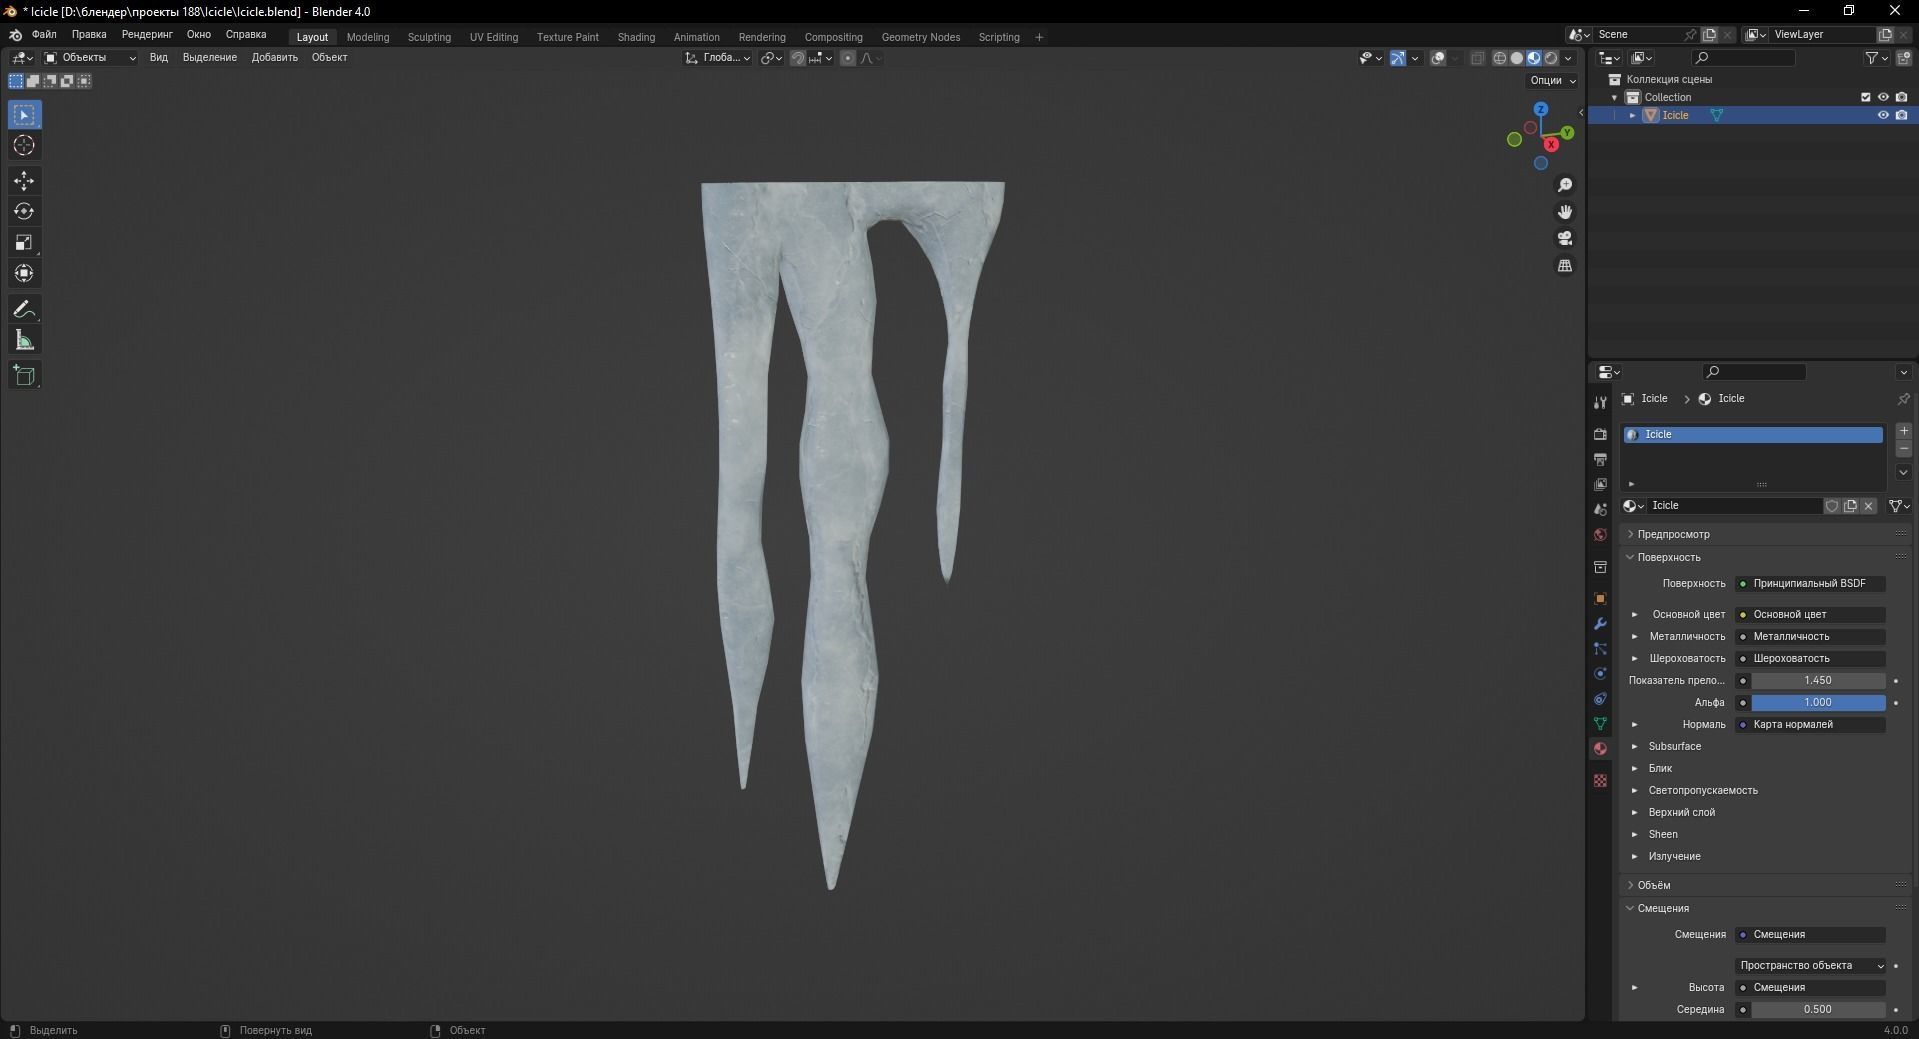
Task: Open the Particles properties tab
Action: [1600, 648]
